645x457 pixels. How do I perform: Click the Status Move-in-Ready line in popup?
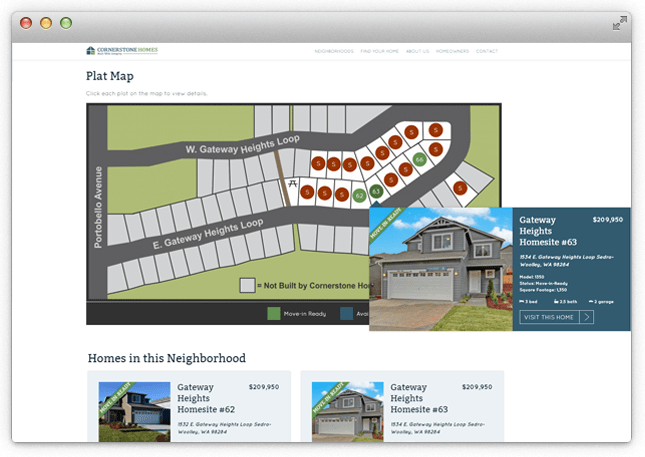[543, 283]
